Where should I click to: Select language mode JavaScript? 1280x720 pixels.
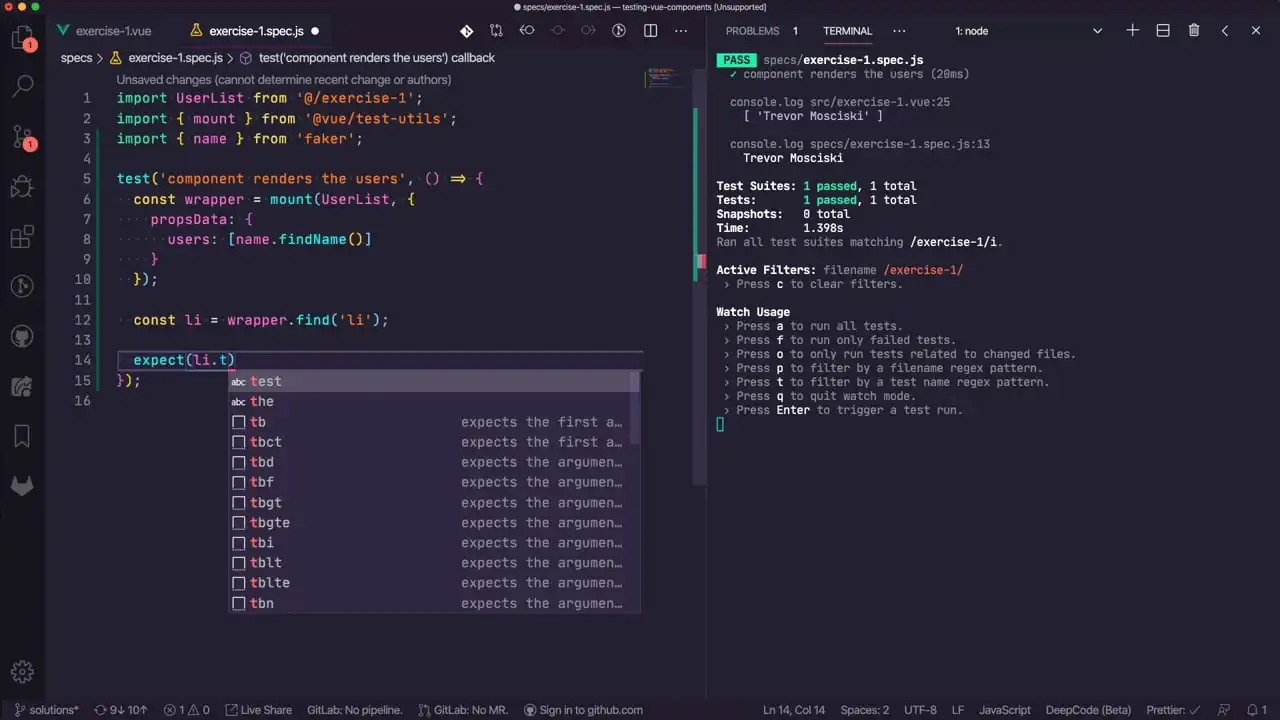click(x=1004, y=710)
